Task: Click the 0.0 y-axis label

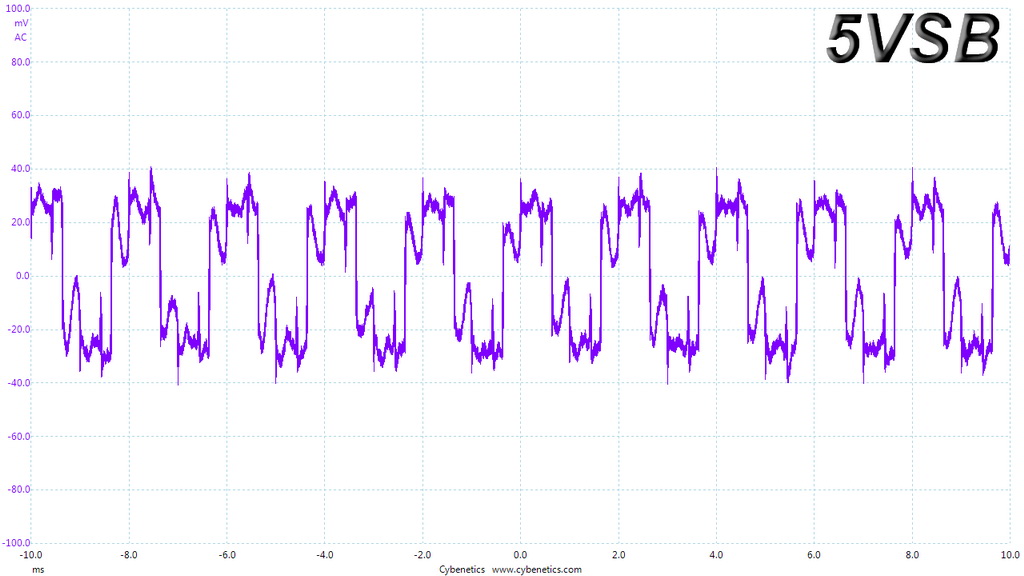Action: click(23, 276)
